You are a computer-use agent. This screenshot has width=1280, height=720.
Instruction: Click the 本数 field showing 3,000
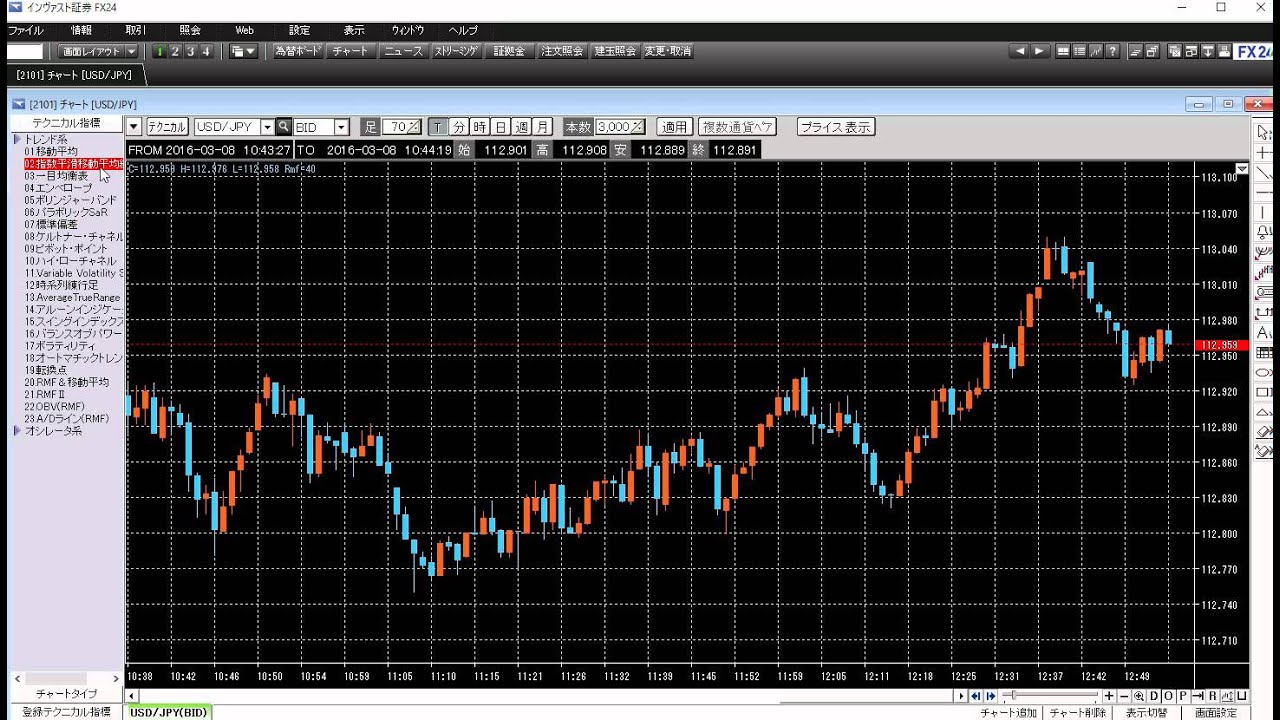[x=620, y=127]
